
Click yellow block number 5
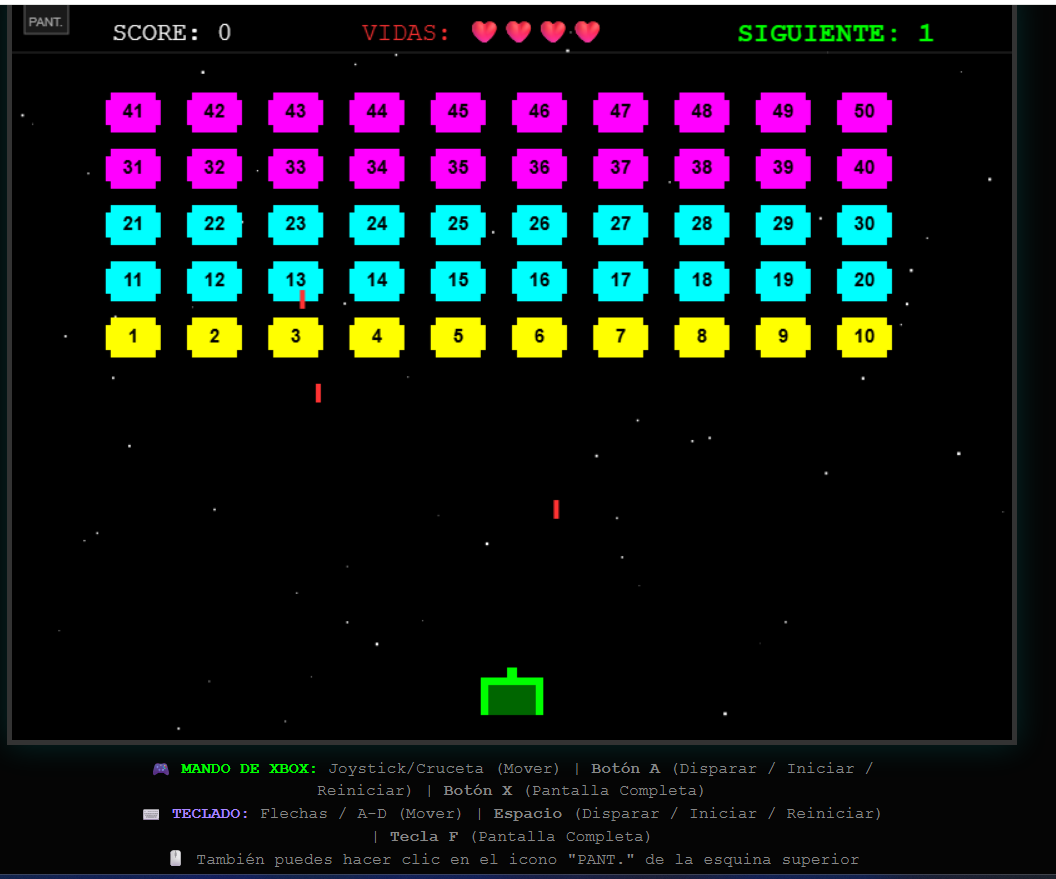pos(458,337)
